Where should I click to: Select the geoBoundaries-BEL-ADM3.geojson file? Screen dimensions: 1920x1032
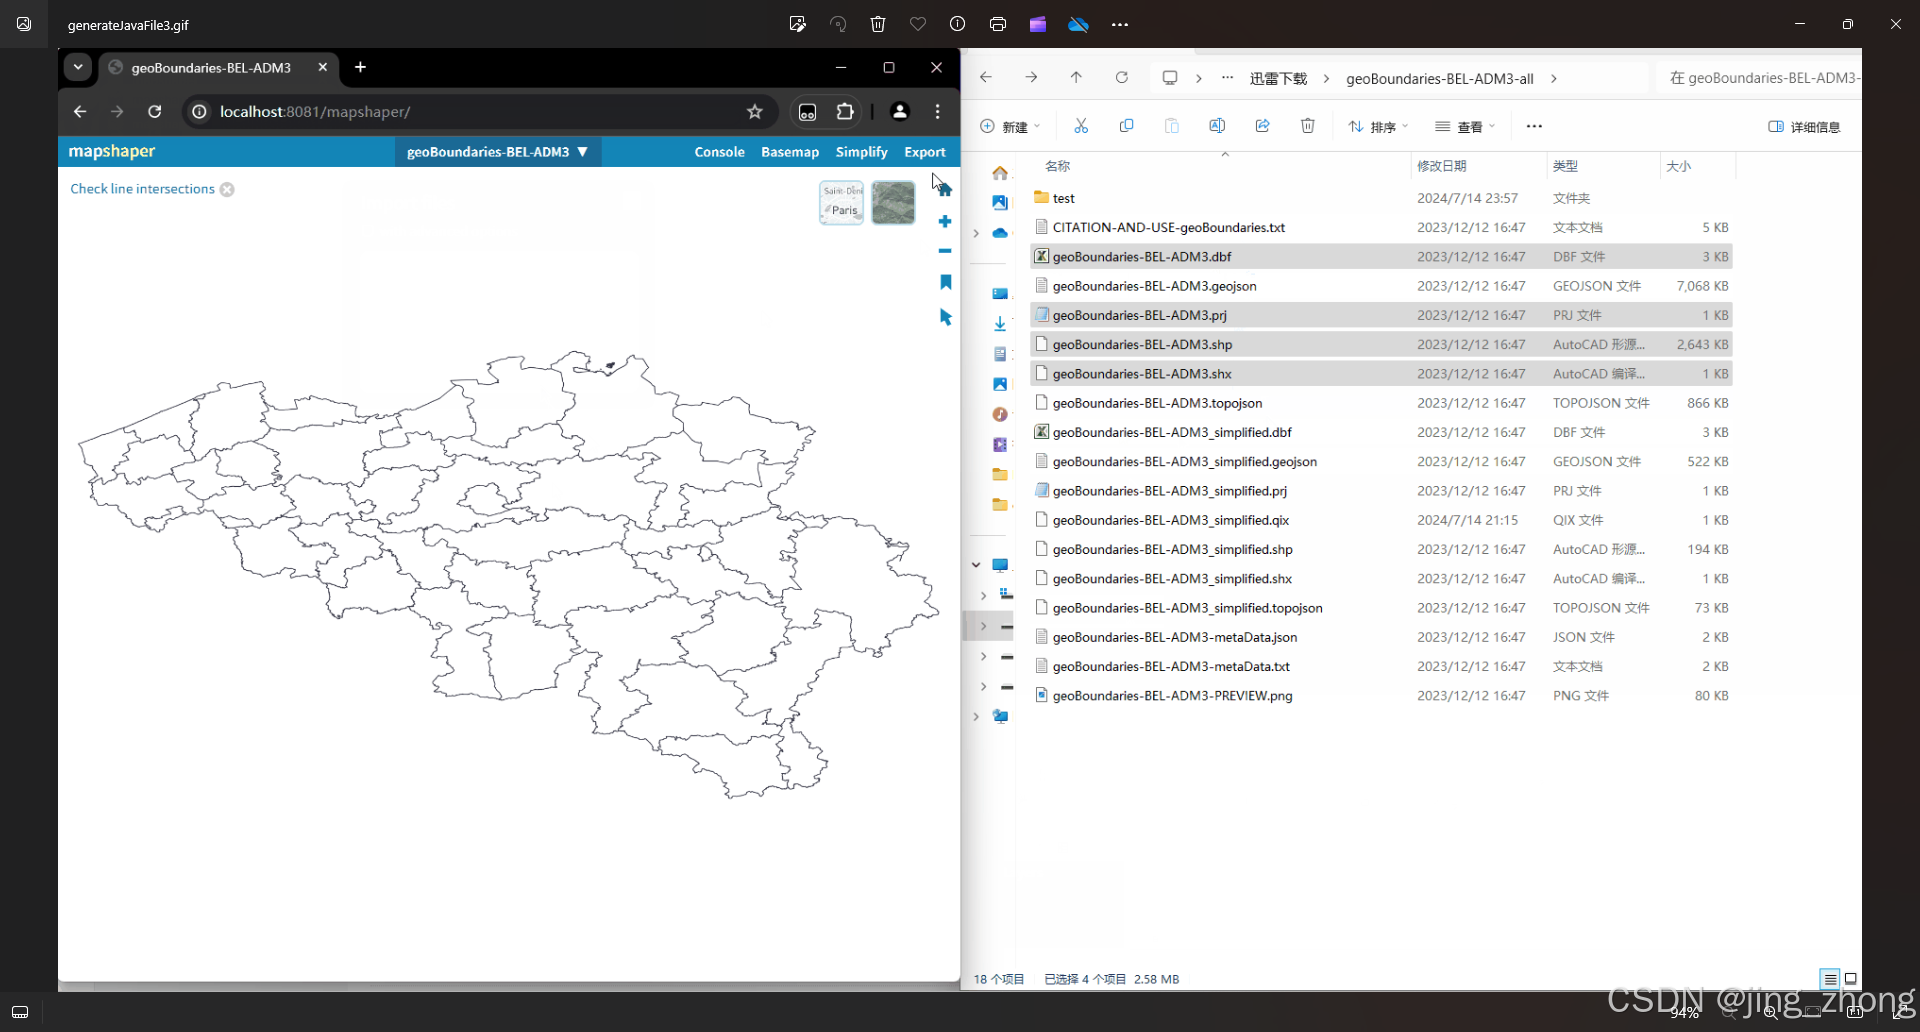1154,286
